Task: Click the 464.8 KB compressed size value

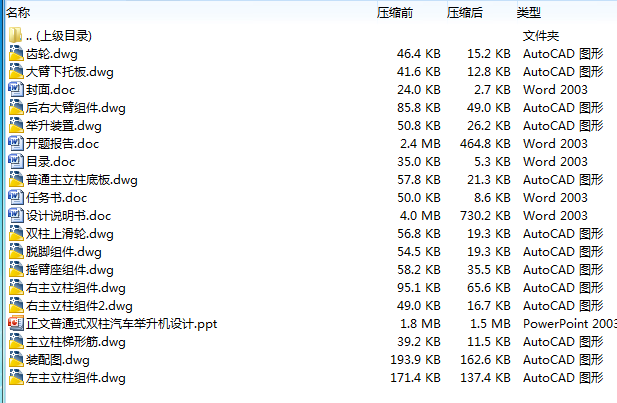Action: pos(485,144)
